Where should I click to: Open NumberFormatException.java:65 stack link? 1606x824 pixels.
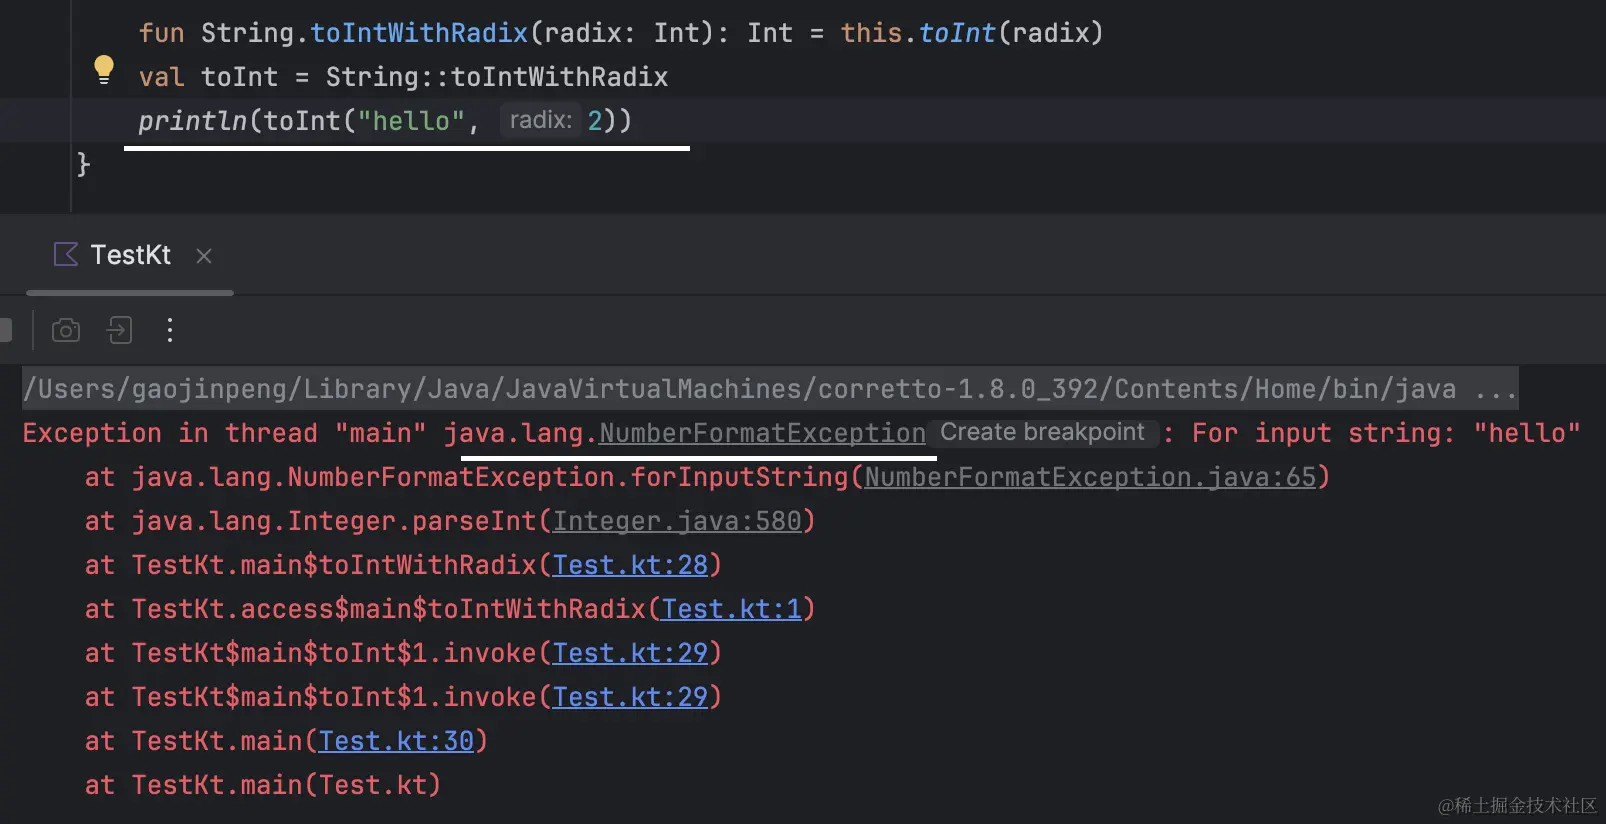pos(1090,477)
